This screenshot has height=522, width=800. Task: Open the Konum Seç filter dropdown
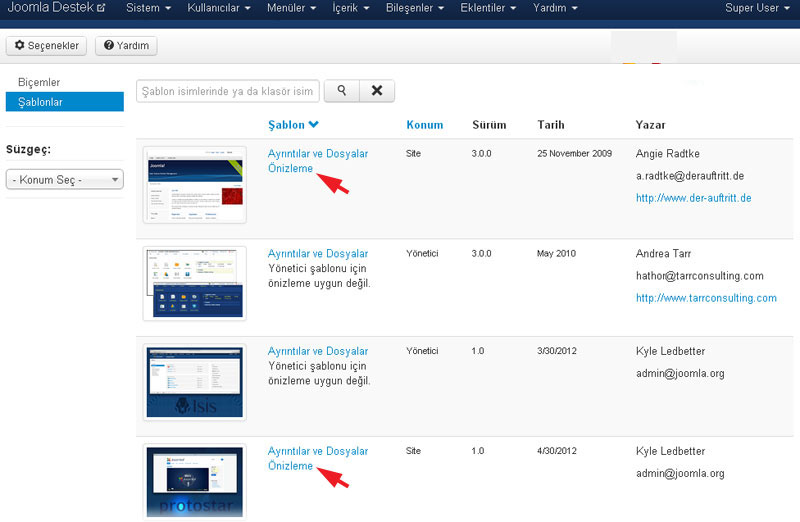(65, 180)
